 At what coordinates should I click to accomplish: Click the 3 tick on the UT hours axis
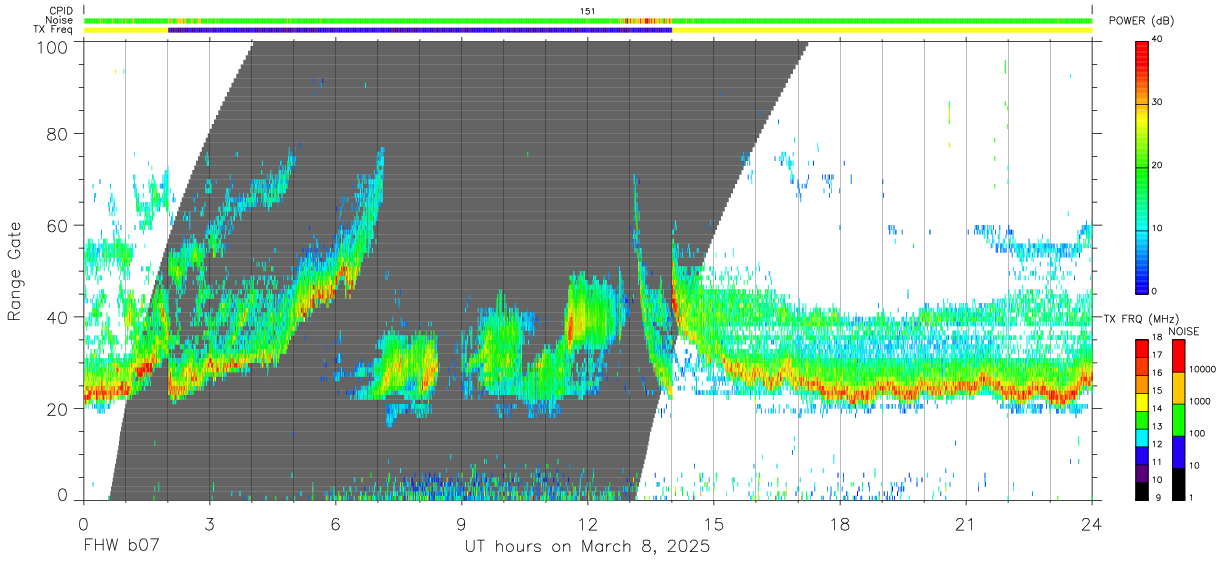click(209, 523)
